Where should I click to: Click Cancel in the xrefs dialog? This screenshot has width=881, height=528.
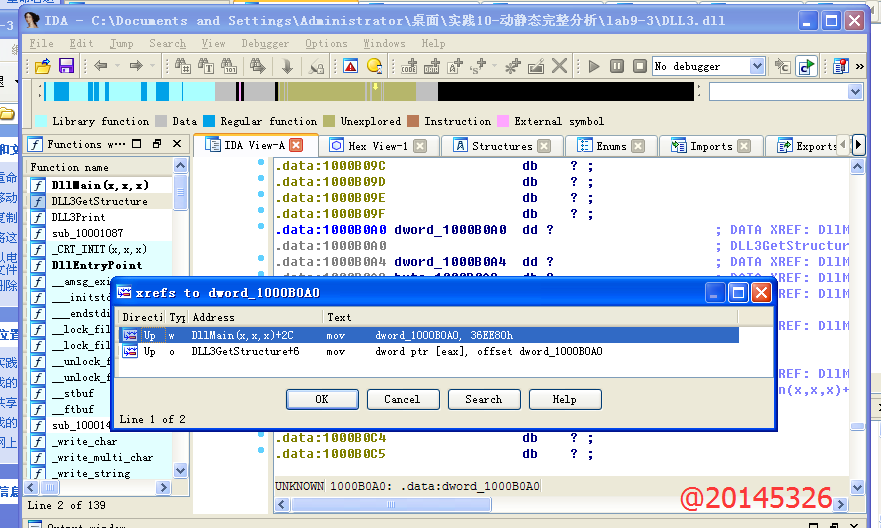(402, 399)
